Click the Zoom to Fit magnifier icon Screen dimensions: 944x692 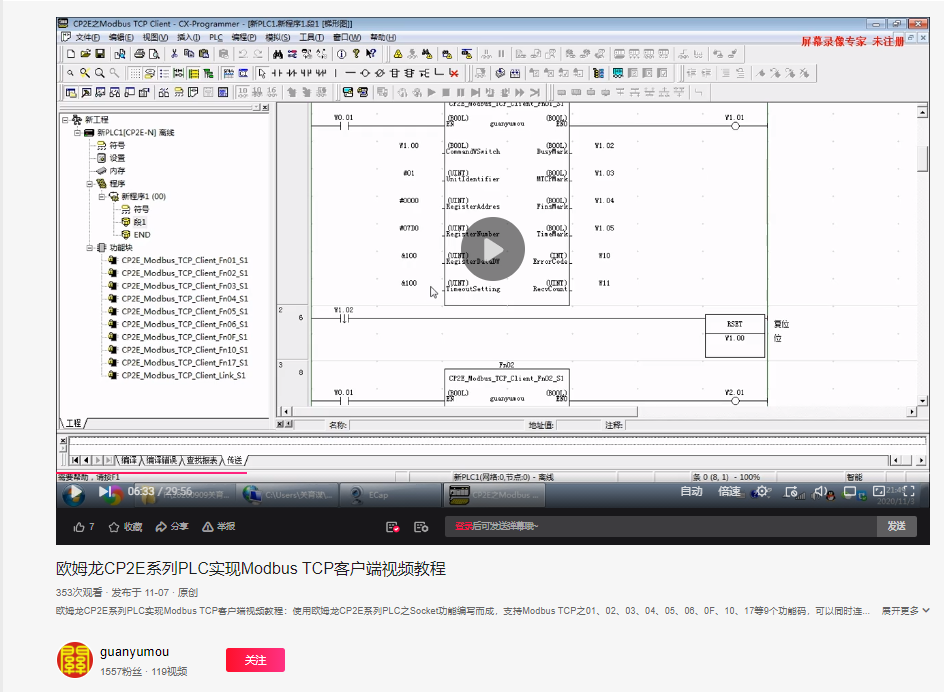pyautogui.click(x=85, y=73)
